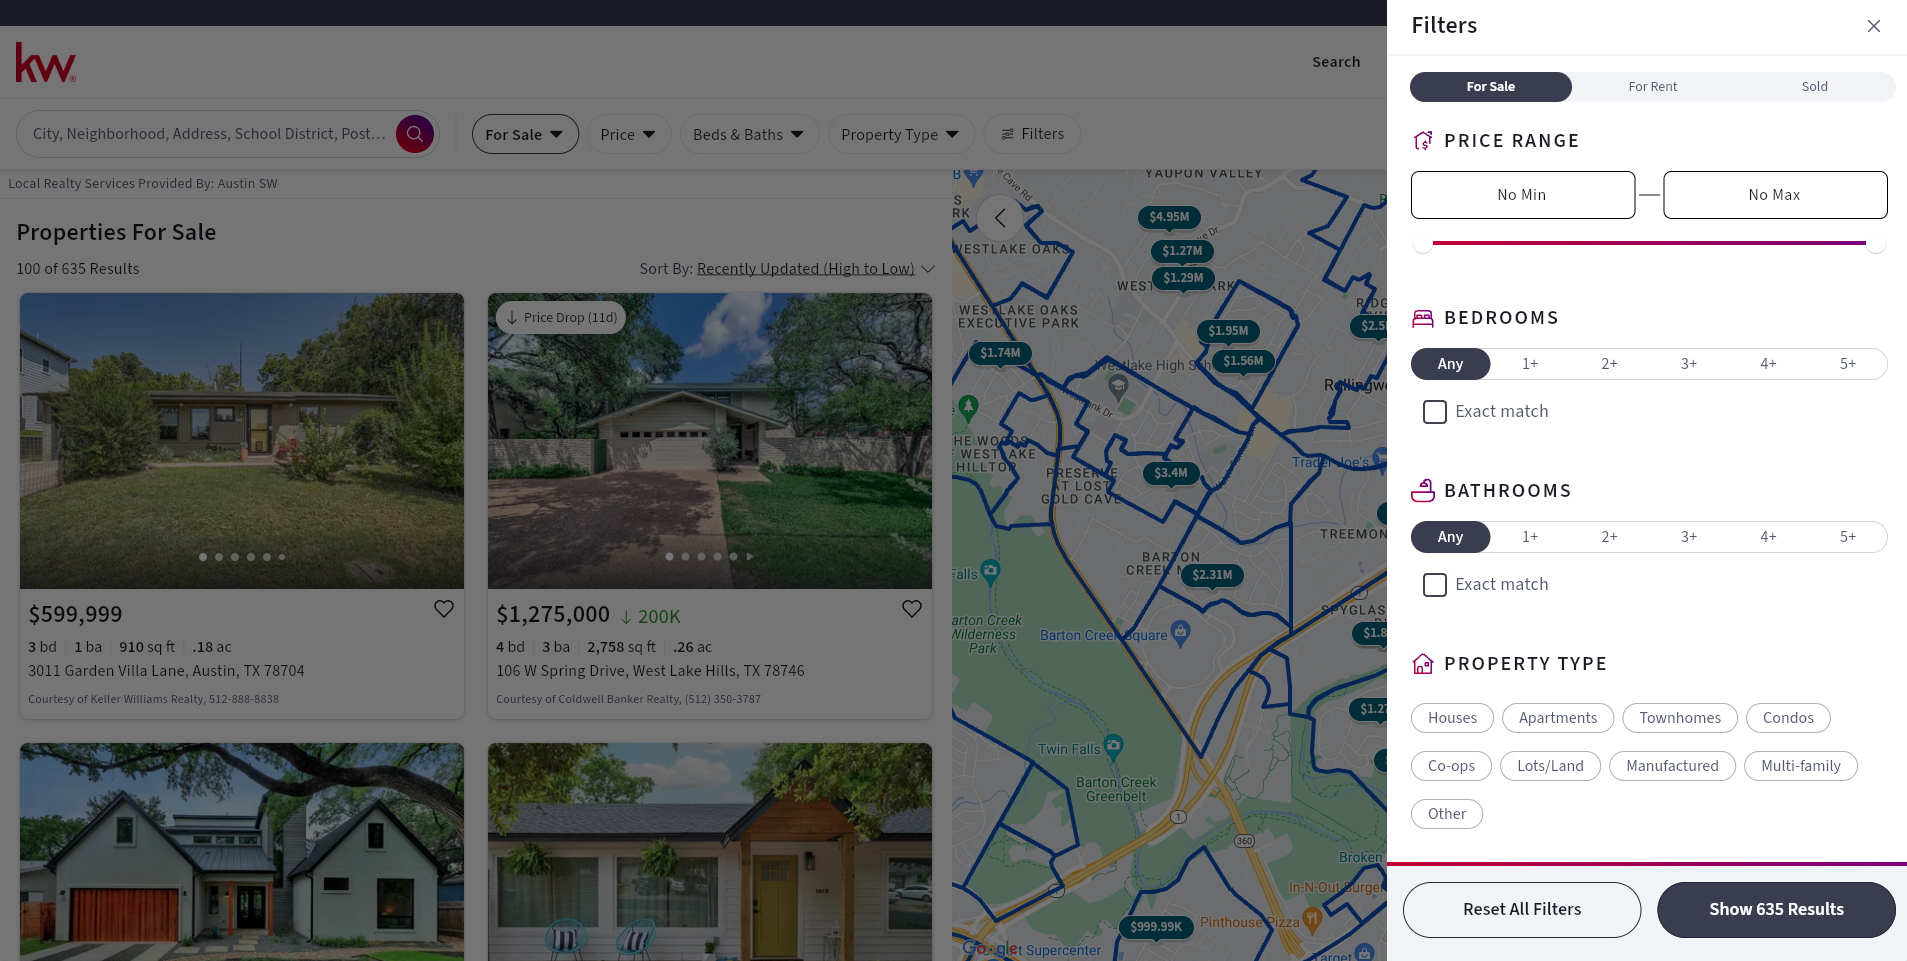The image size is (1907, 961).
Task: Close the Filters panel
Action: click(x=1873, y=26)
